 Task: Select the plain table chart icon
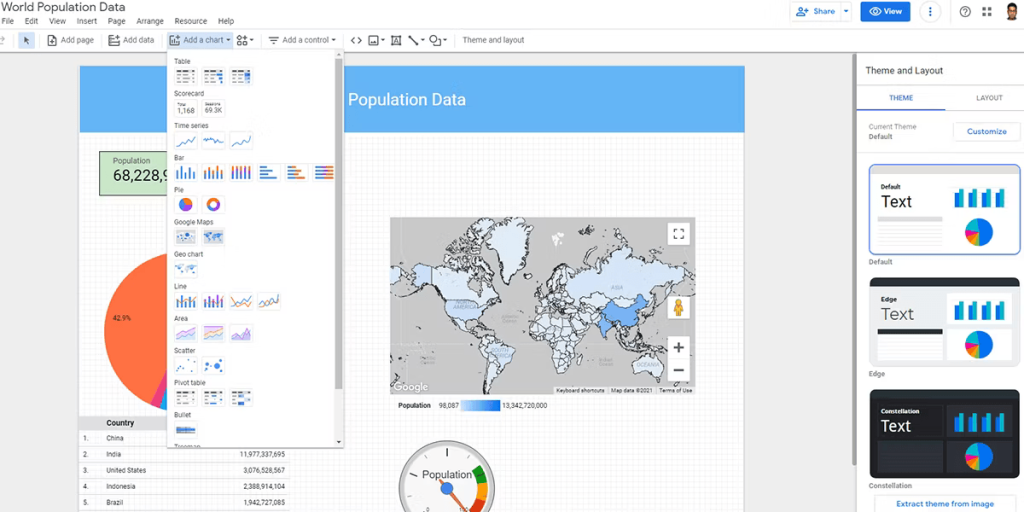(185, 76)
